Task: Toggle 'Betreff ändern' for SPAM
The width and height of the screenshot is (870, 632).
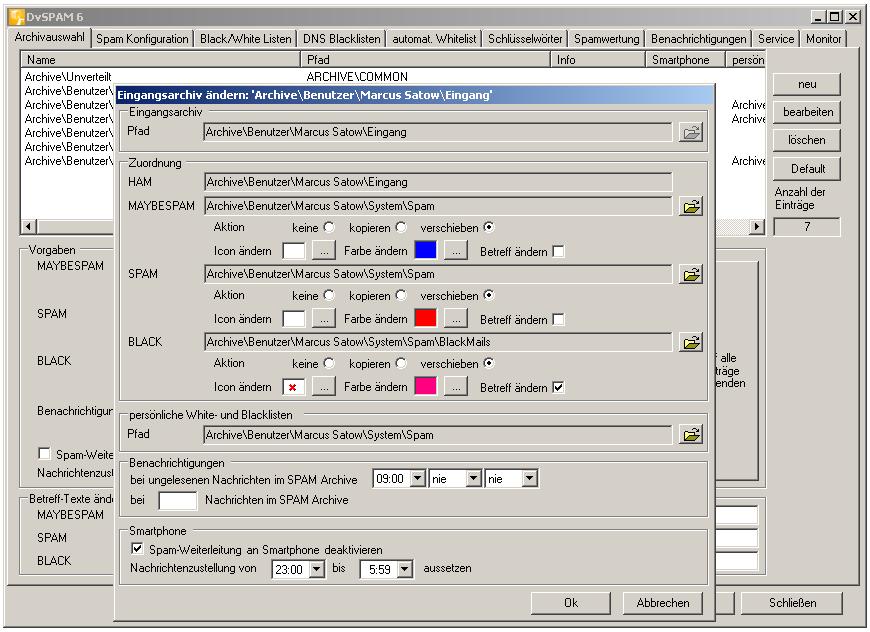Action: [x=559, y=320]
